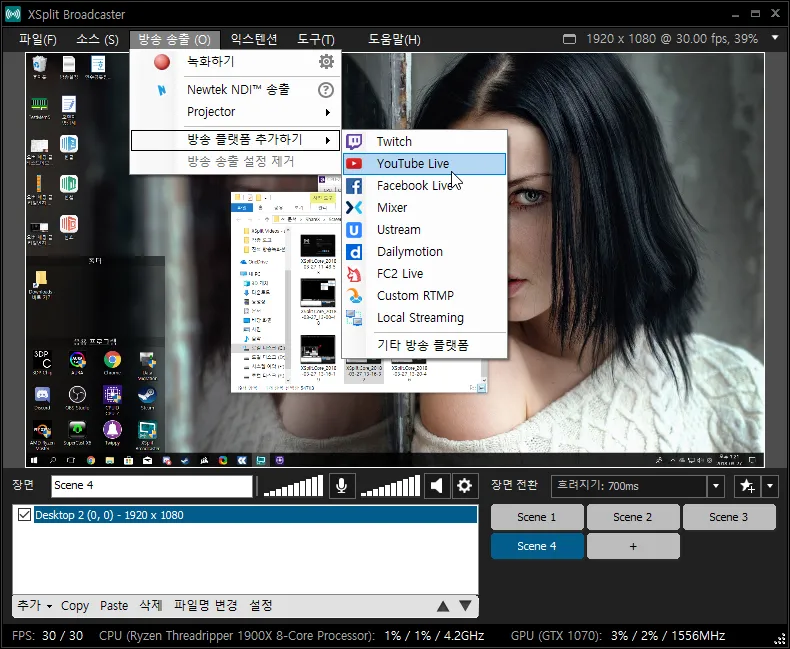Choose Local Streaming from the platform list
Image resolution: width=790 pixels, height=649 pixels.
point(424,318)
